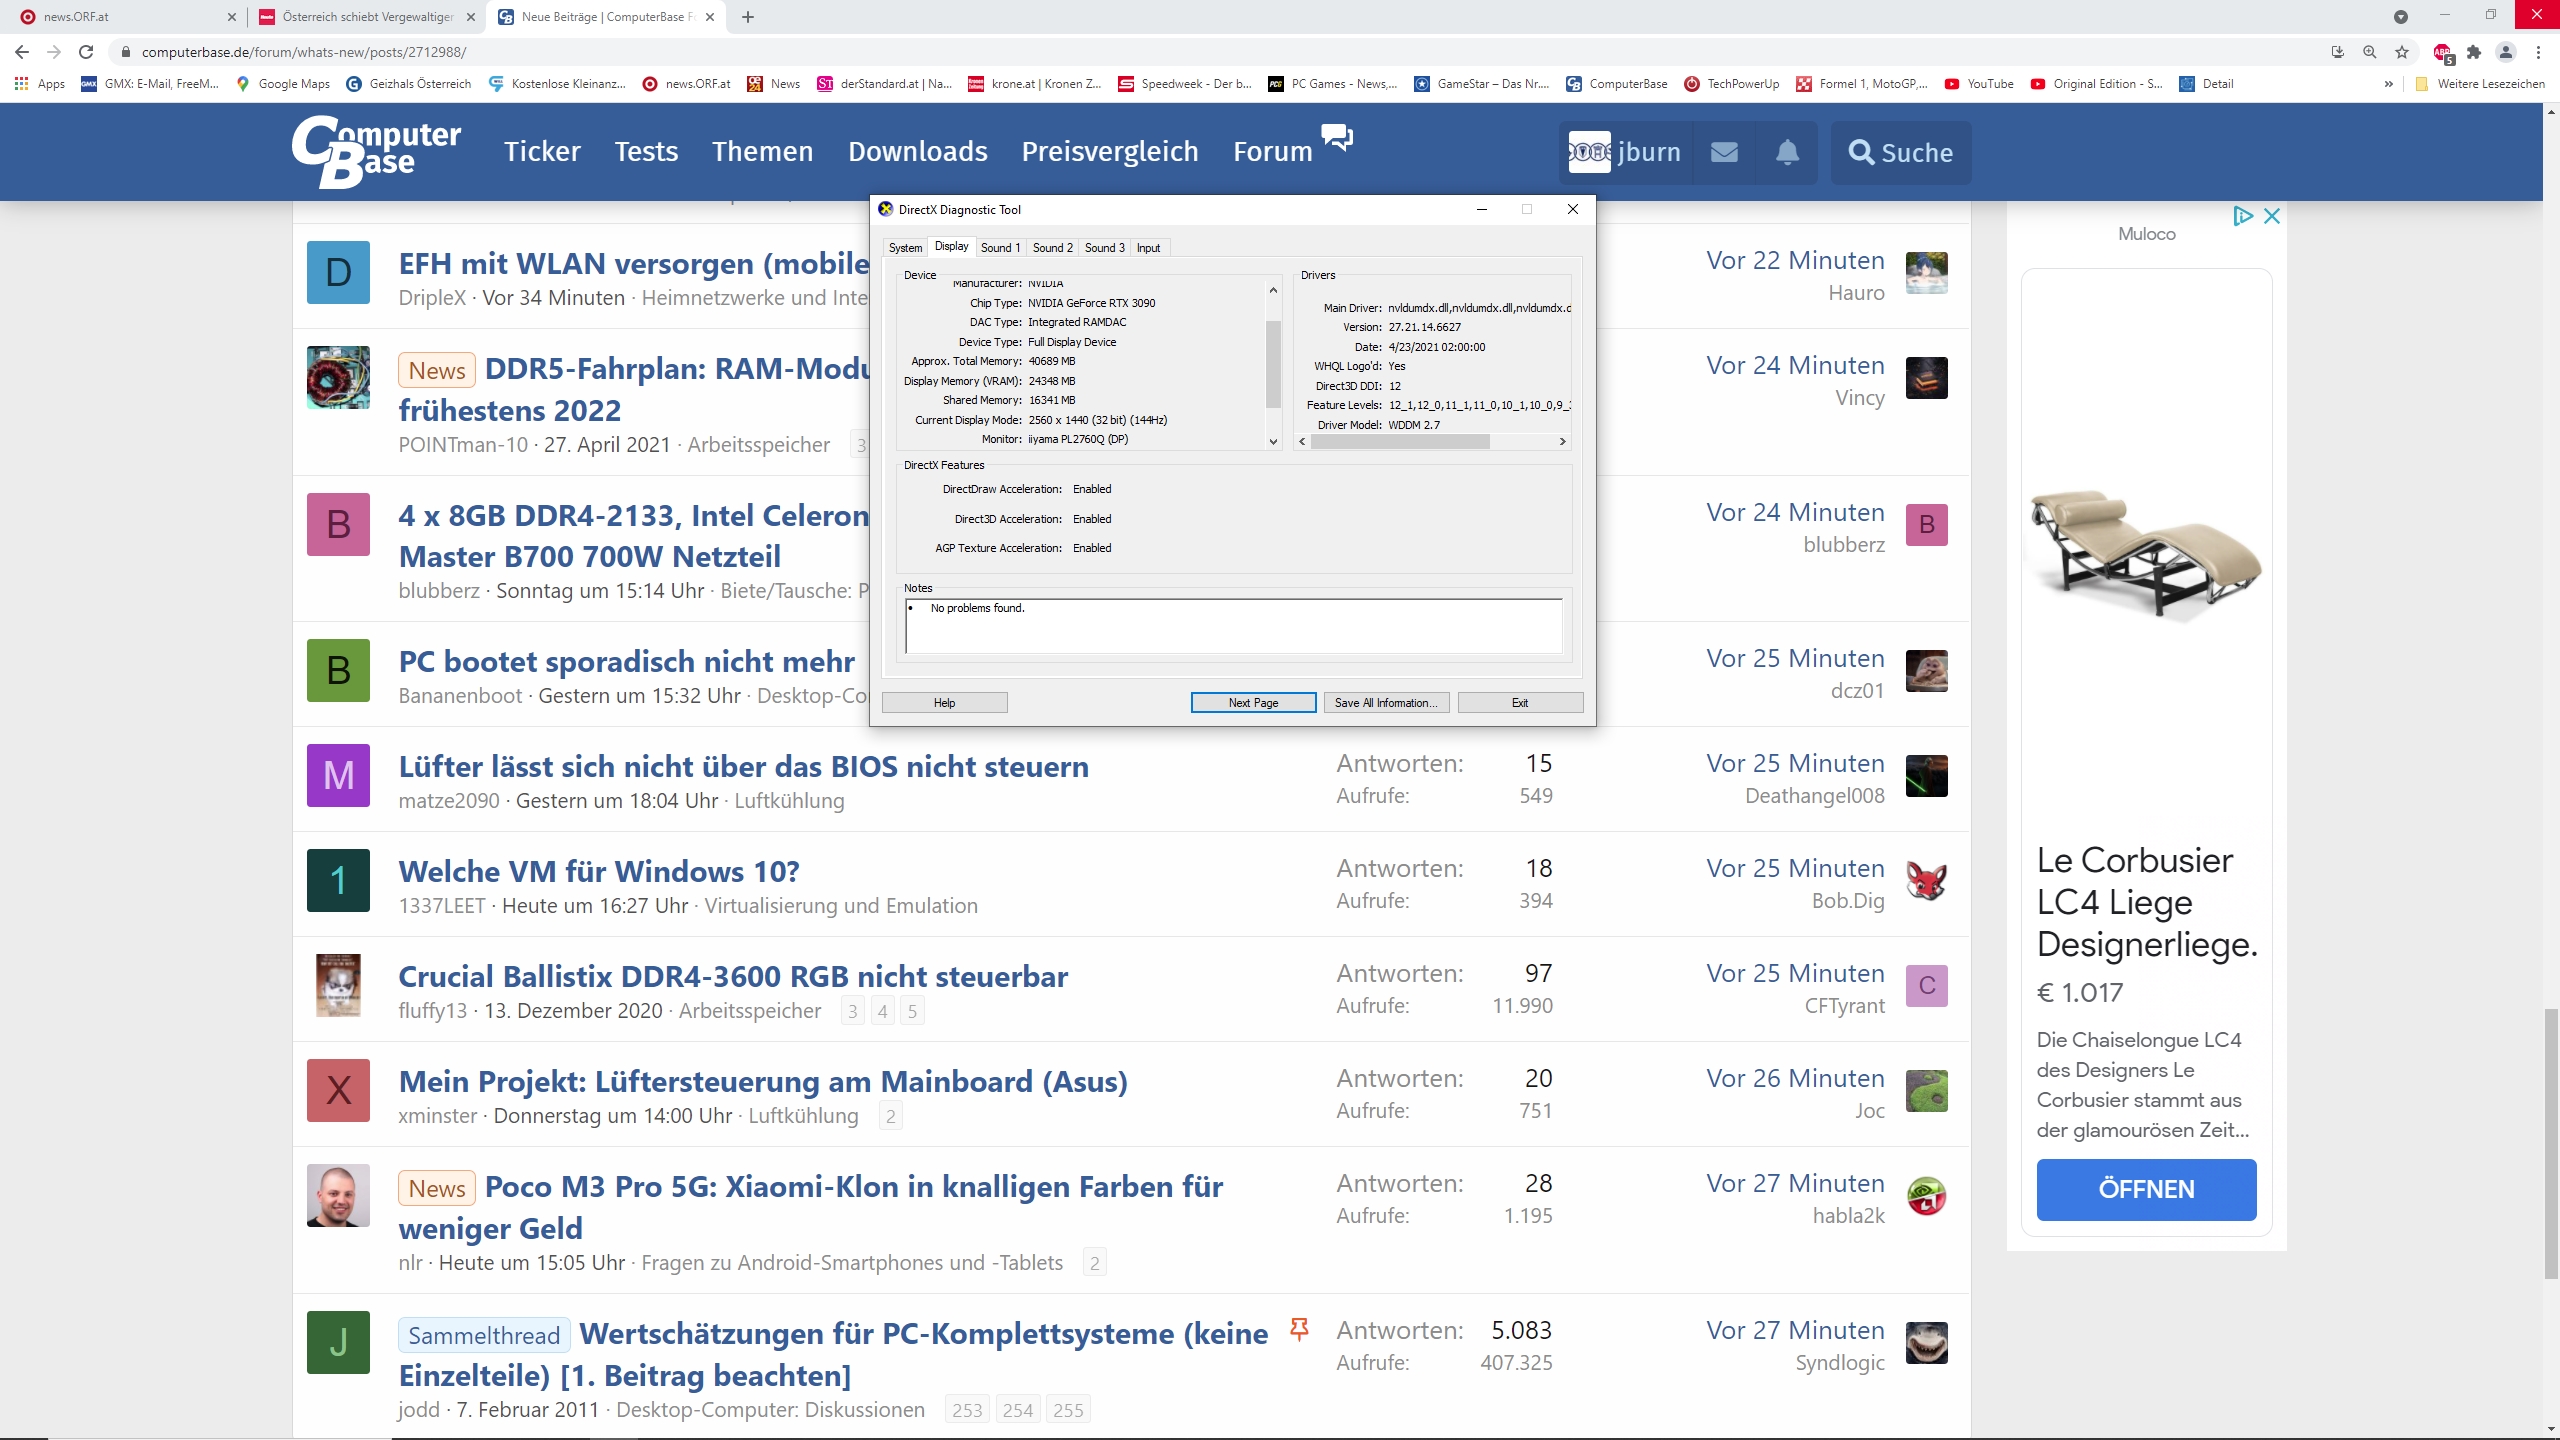Click the Drivers horizontal scrollbar thumb
This screenshot has height=1440, width=2560.
click(x=1400, y=441)
